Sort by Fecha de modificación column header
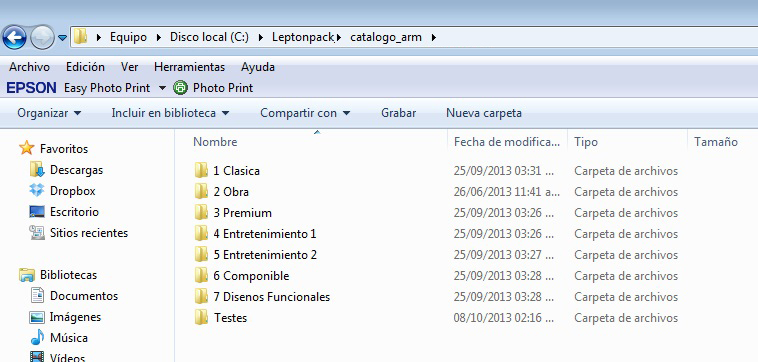The width and height of the screenshot is (758, 362). [507, 142]
